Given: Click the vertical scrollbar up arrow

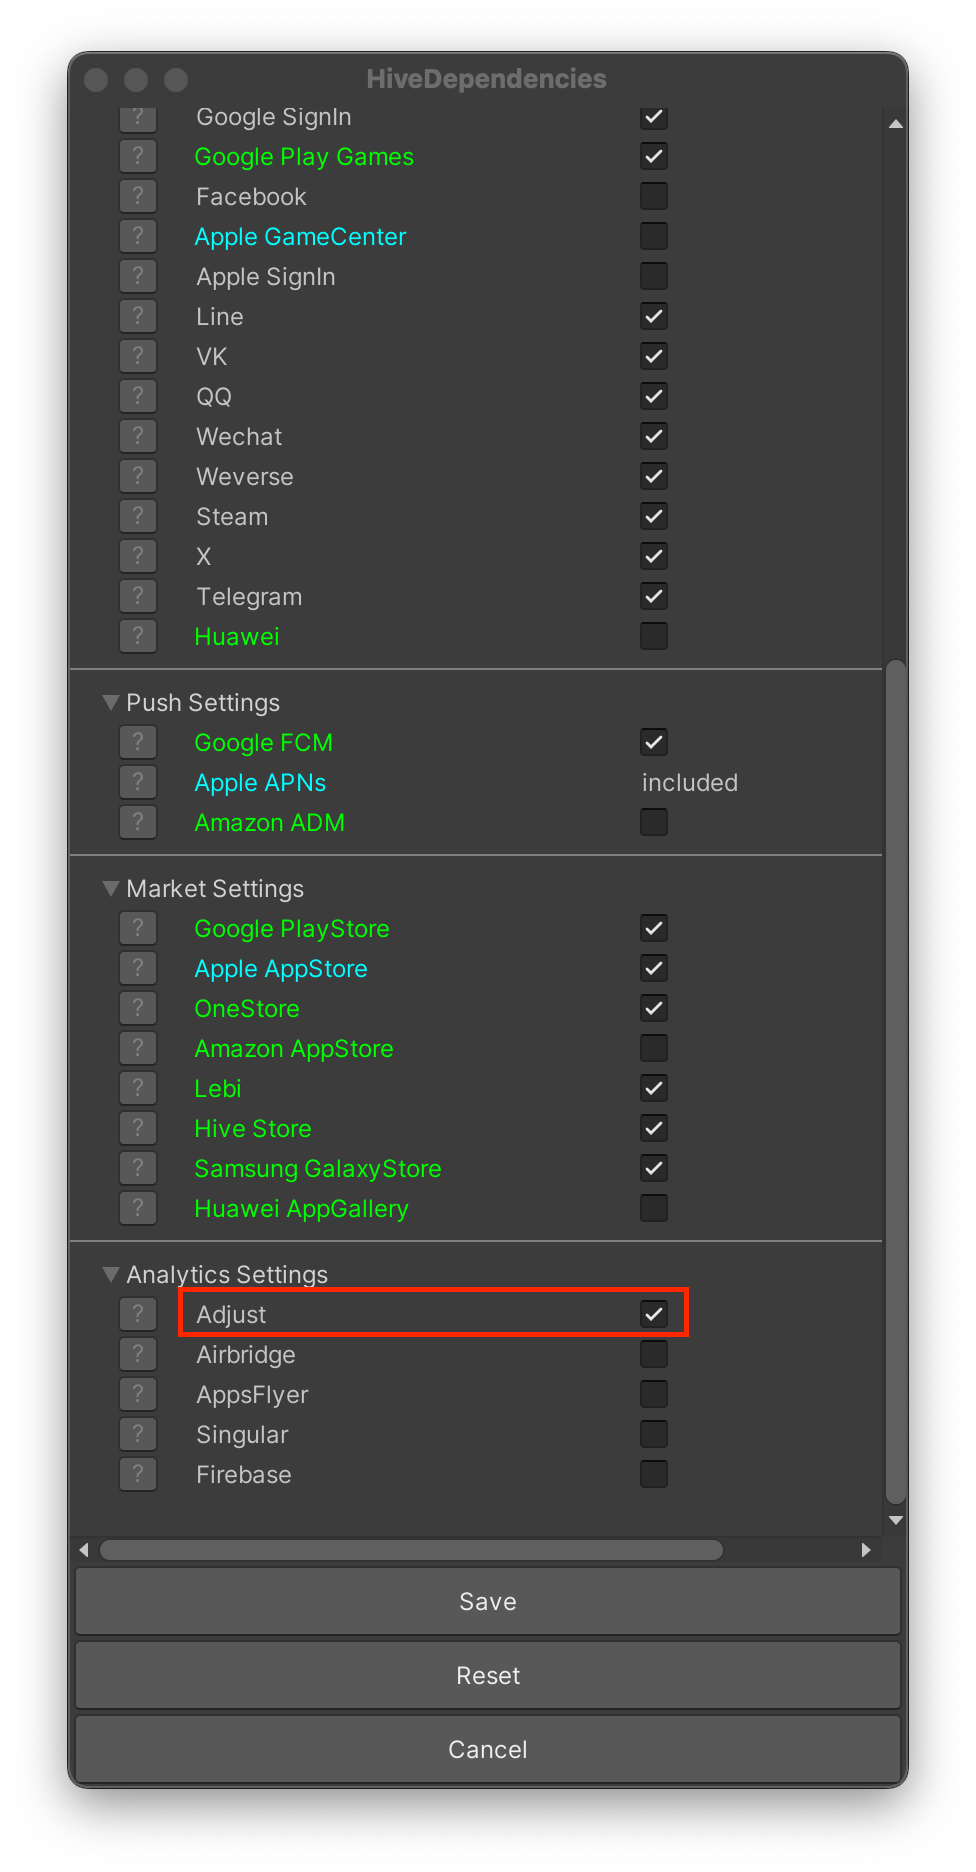Looking at the screenshot, I should [x=896, y=124].
